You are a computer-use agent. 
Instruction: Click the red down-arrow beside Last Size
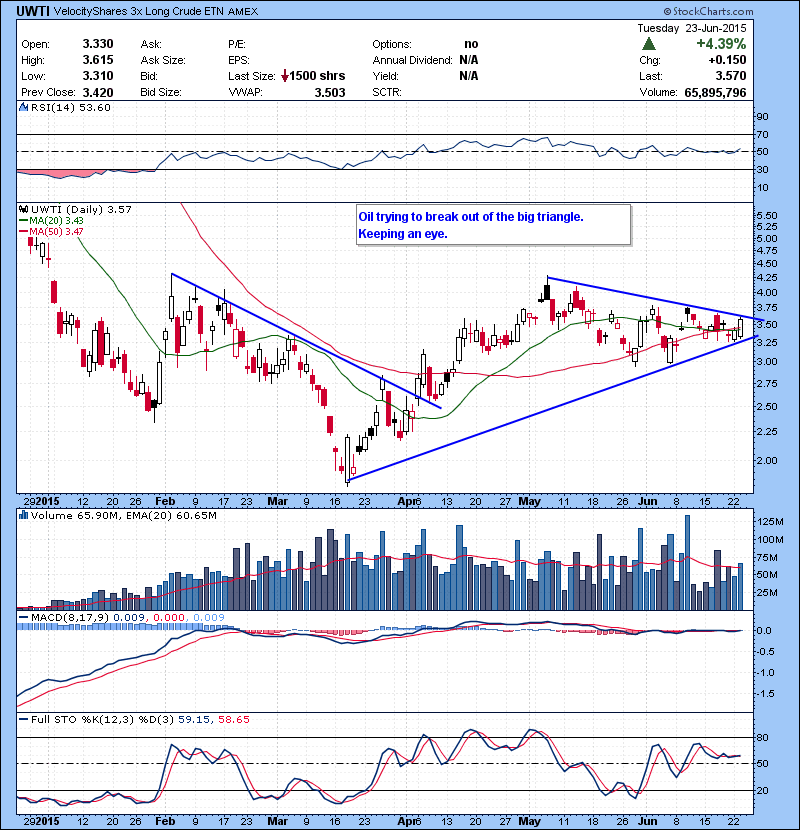point(285,76)
